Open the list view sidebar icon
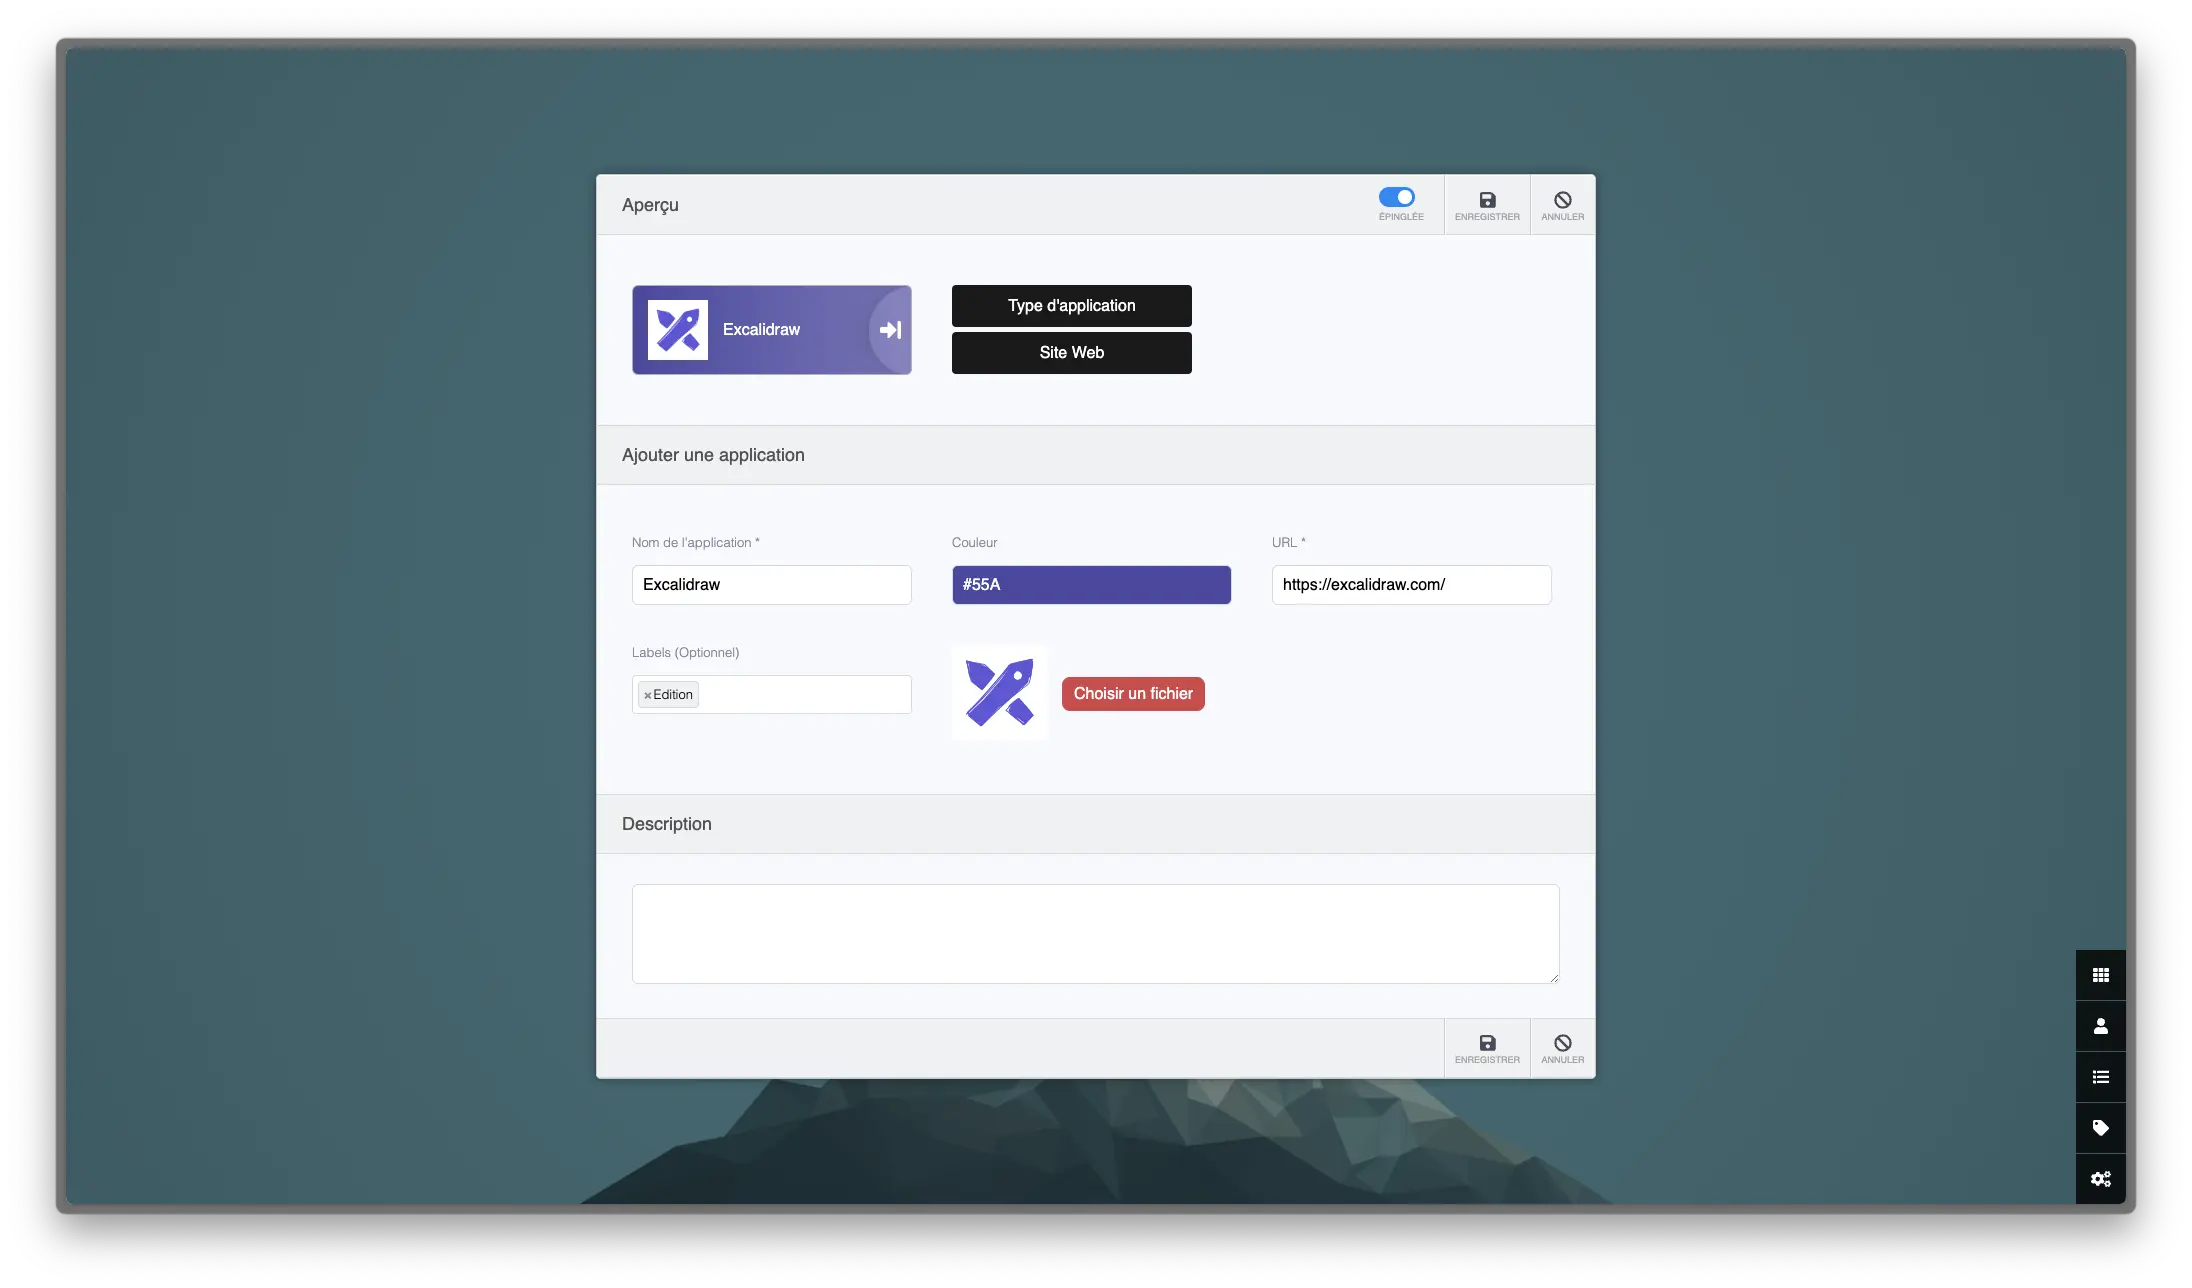2192x1288 pixels. click(2100, 1077)
